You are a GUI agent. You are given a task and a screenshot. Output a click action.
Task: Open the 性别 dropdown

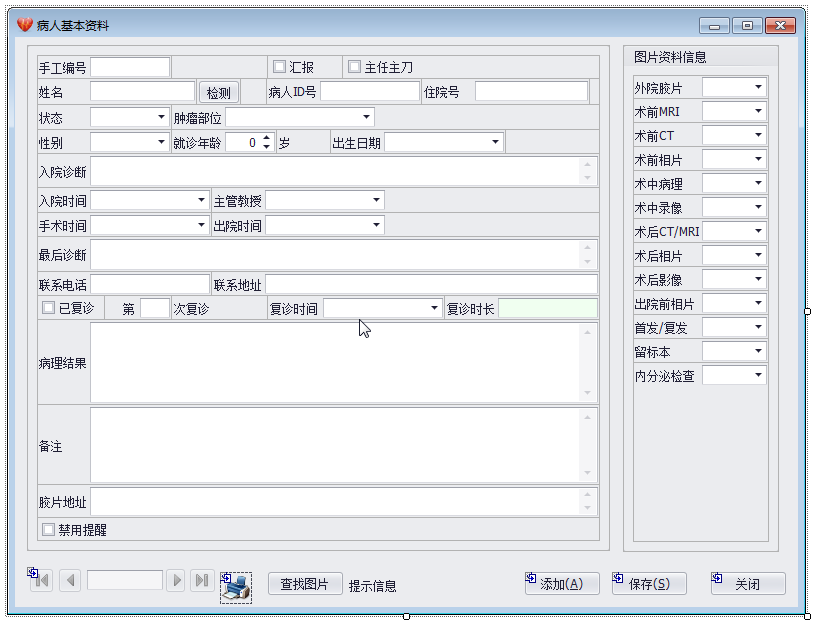click(161, 142)
